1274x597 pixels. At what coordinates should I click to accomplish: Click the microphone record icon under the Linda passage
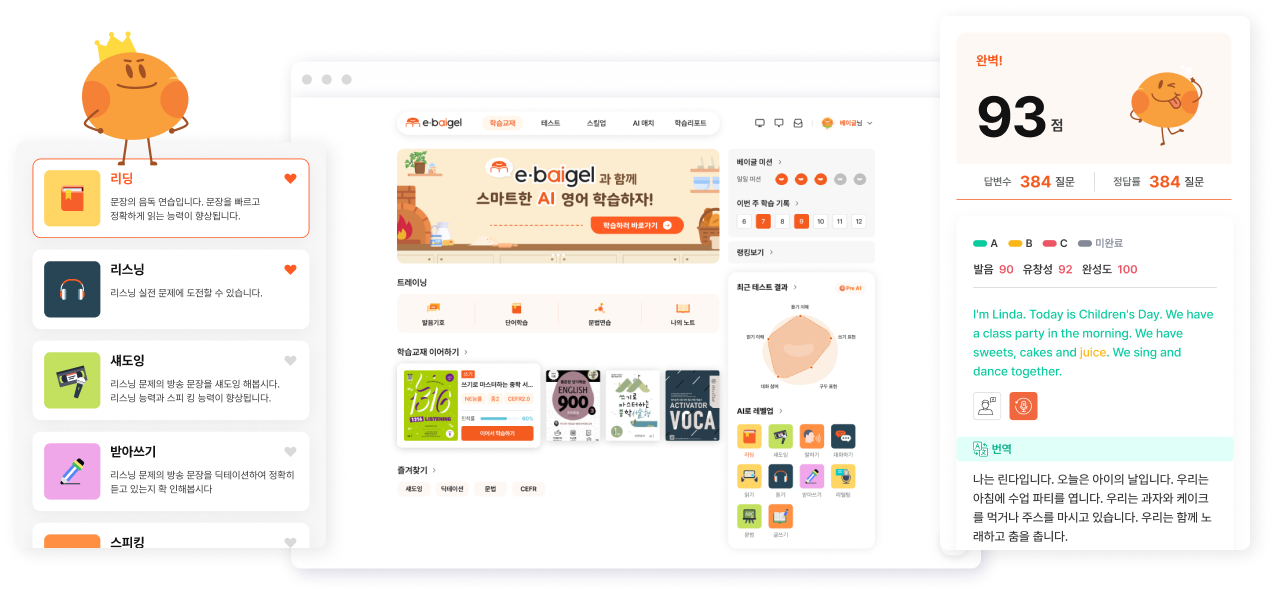point(1023,406)
